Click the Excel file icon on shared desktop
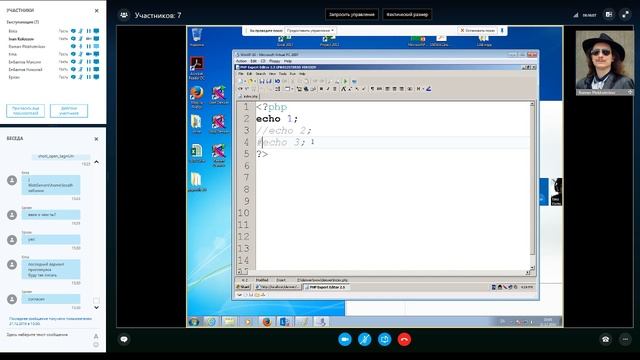 coord(197,153)
